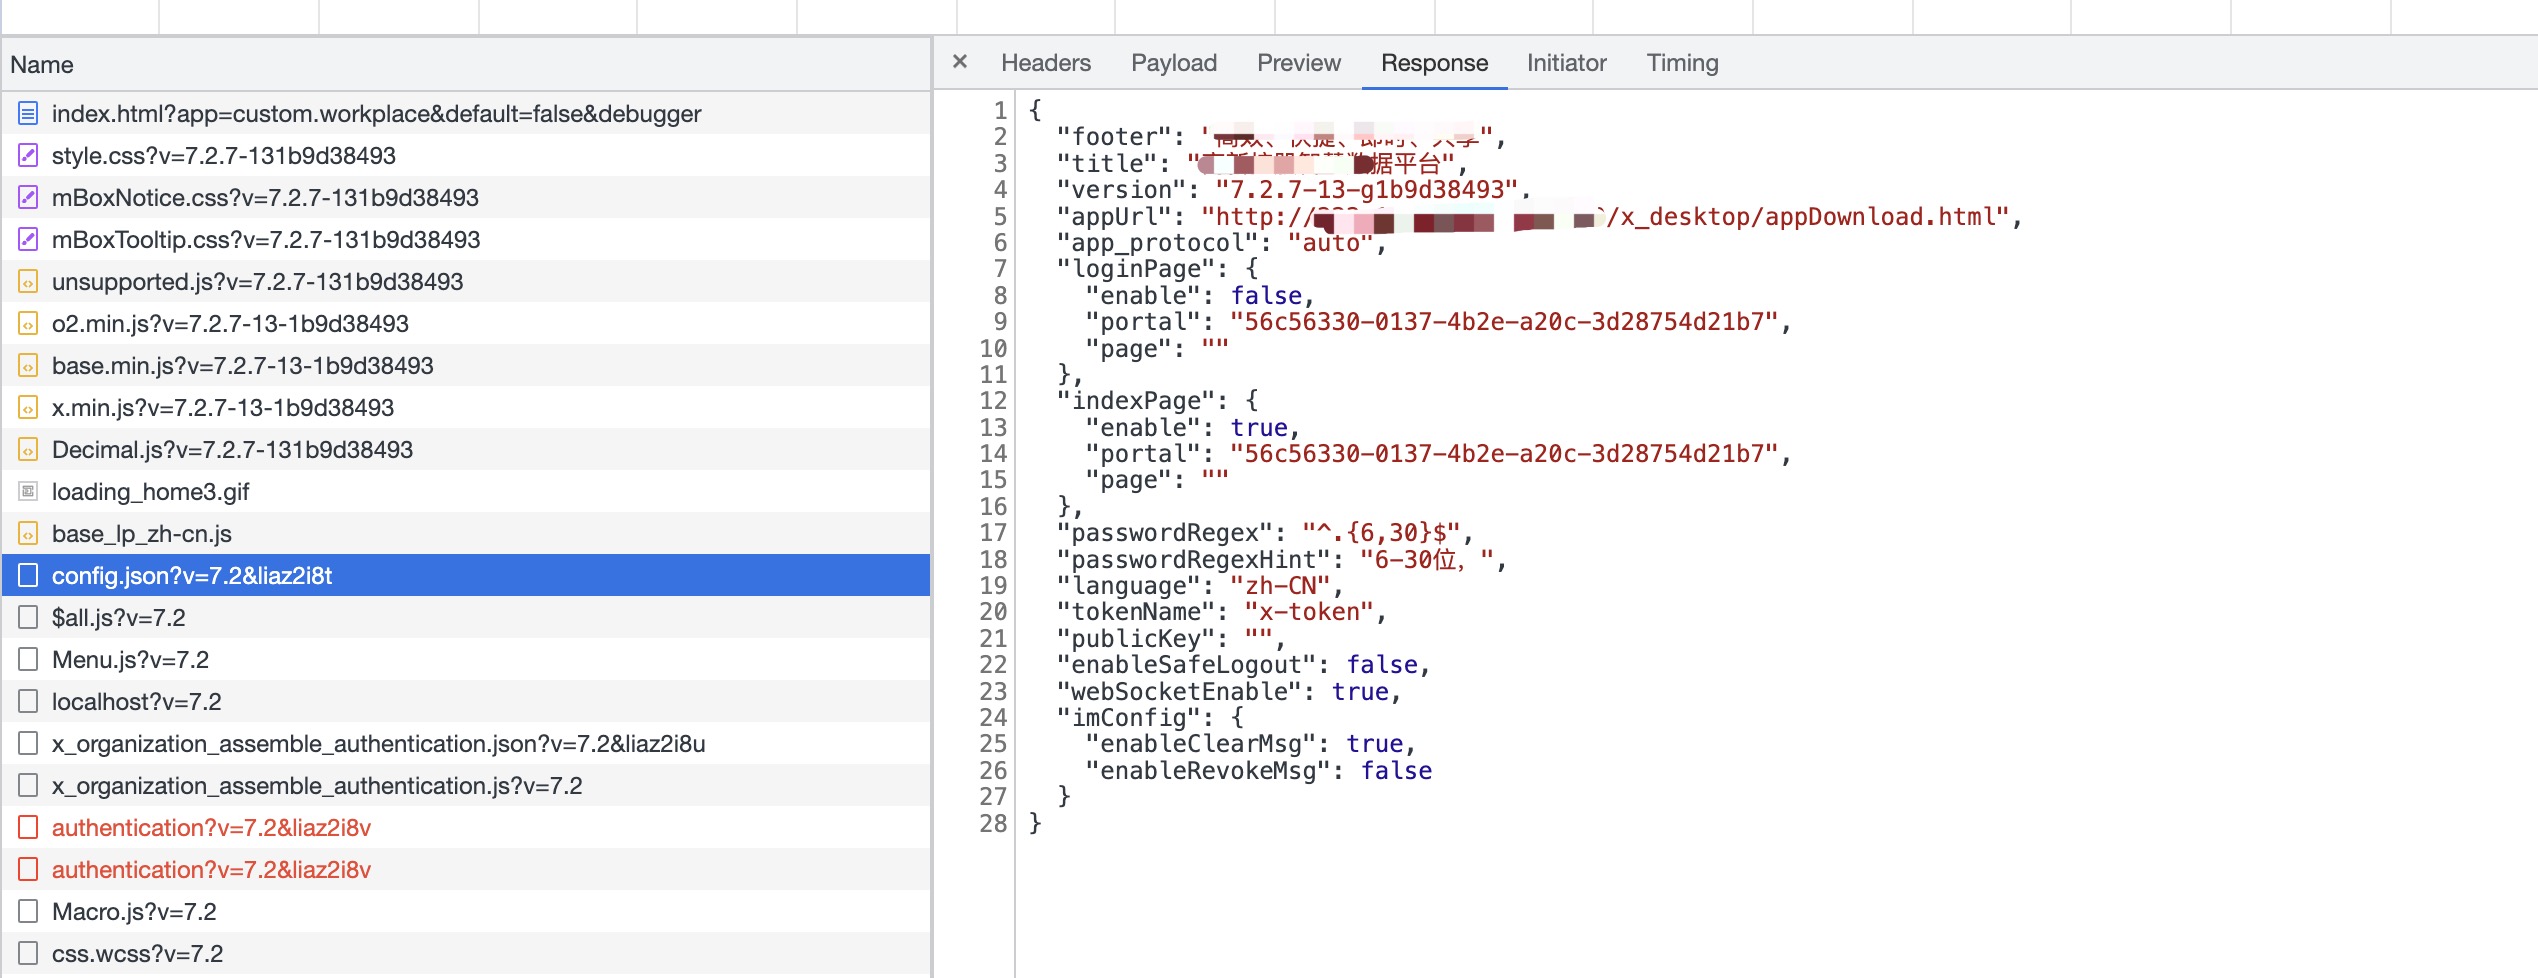Click the script icon next to o2.min.js
The height and width of the screenshot is (978, 2538).
point(28,324)
